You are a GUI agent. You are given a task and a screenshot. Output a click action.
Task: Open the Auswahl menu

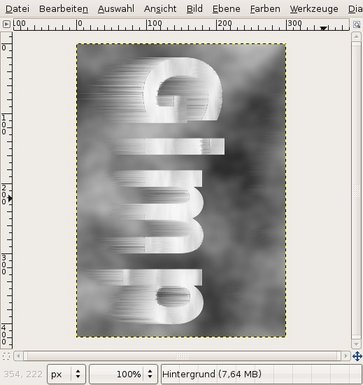click(116, 9)
